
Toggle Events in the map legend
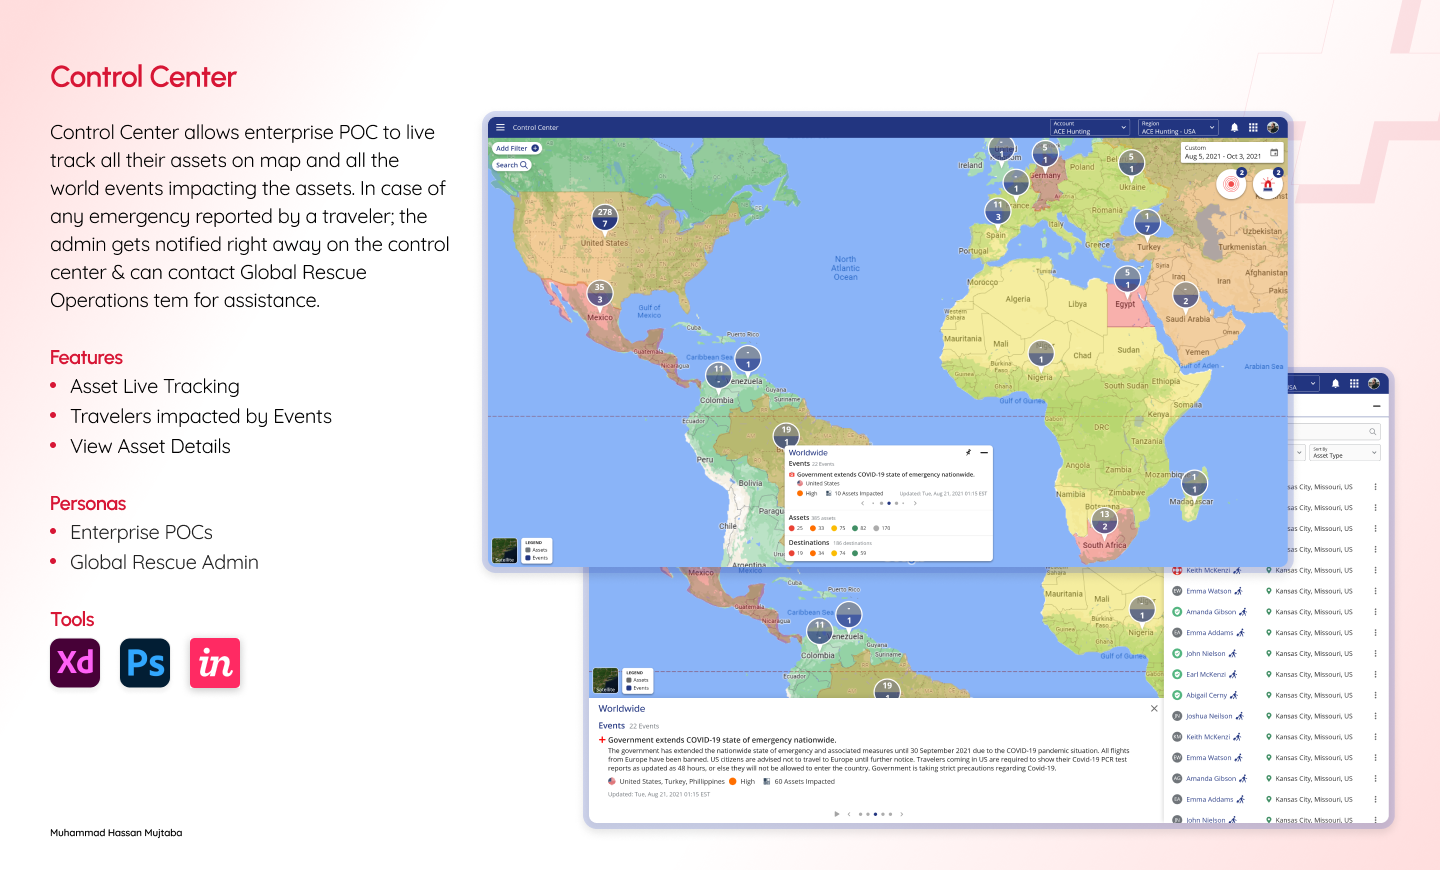(537, 558)
